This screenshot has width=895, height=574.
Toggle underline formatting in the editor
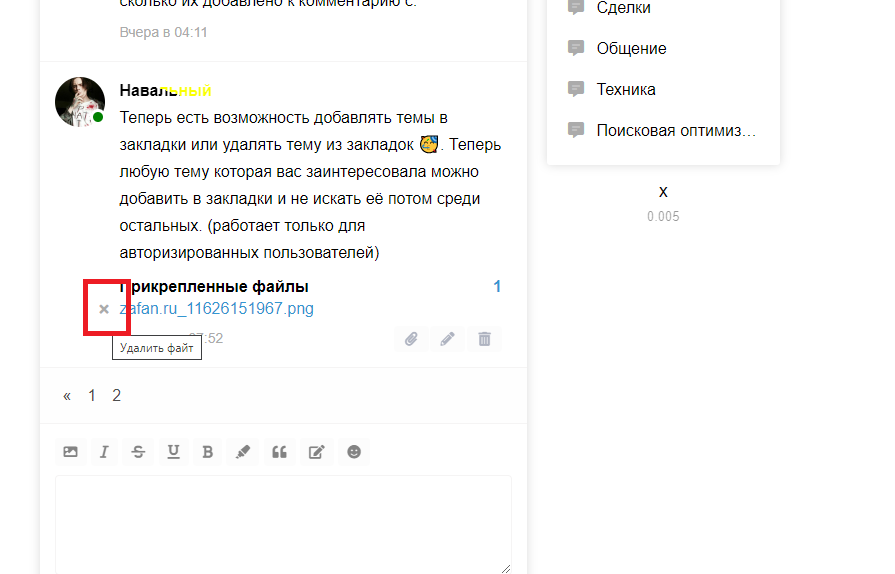coord(173,452)
